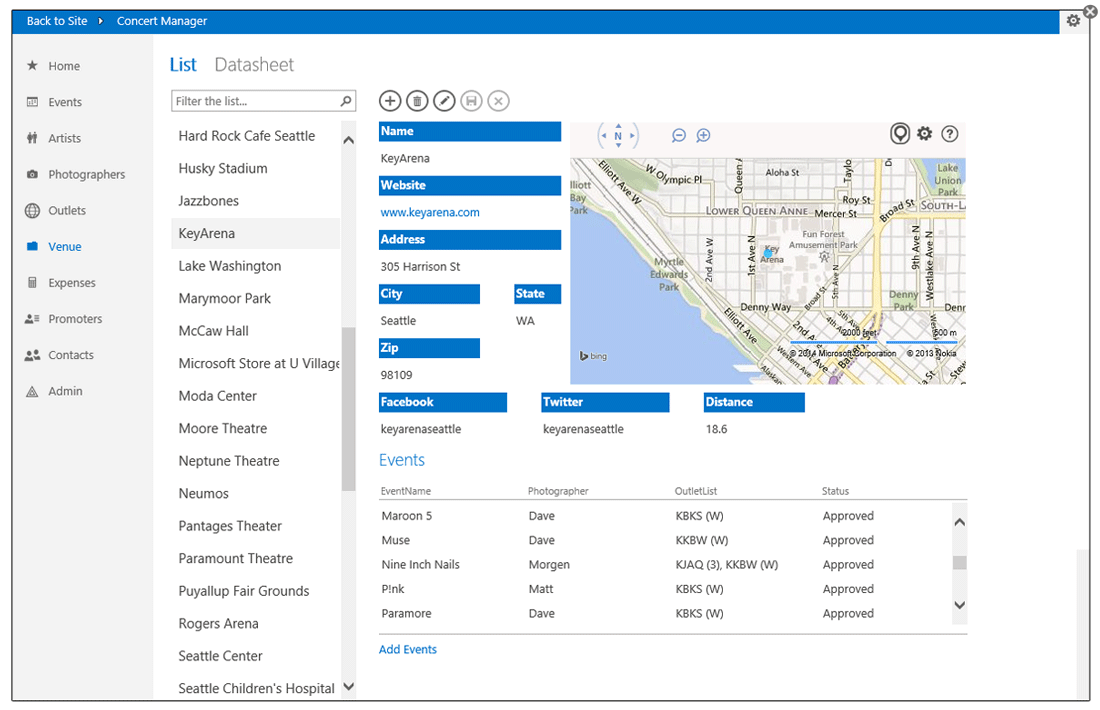Image resolution: width=1100 pixels, height=710 pixels.
Task: Select Husky Stadium in venue list
Action: tap(255, 168)
